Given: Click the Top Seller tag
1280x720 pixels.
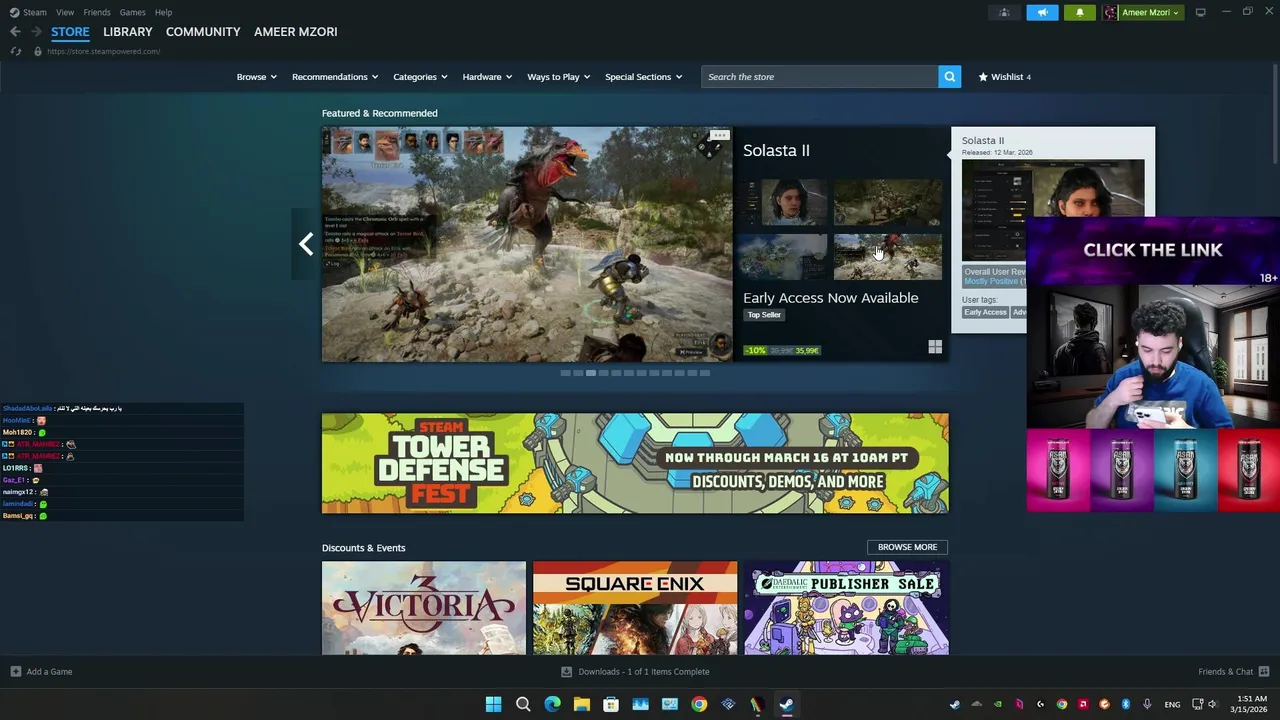Looking at the screenshot, I should [764, 315].
